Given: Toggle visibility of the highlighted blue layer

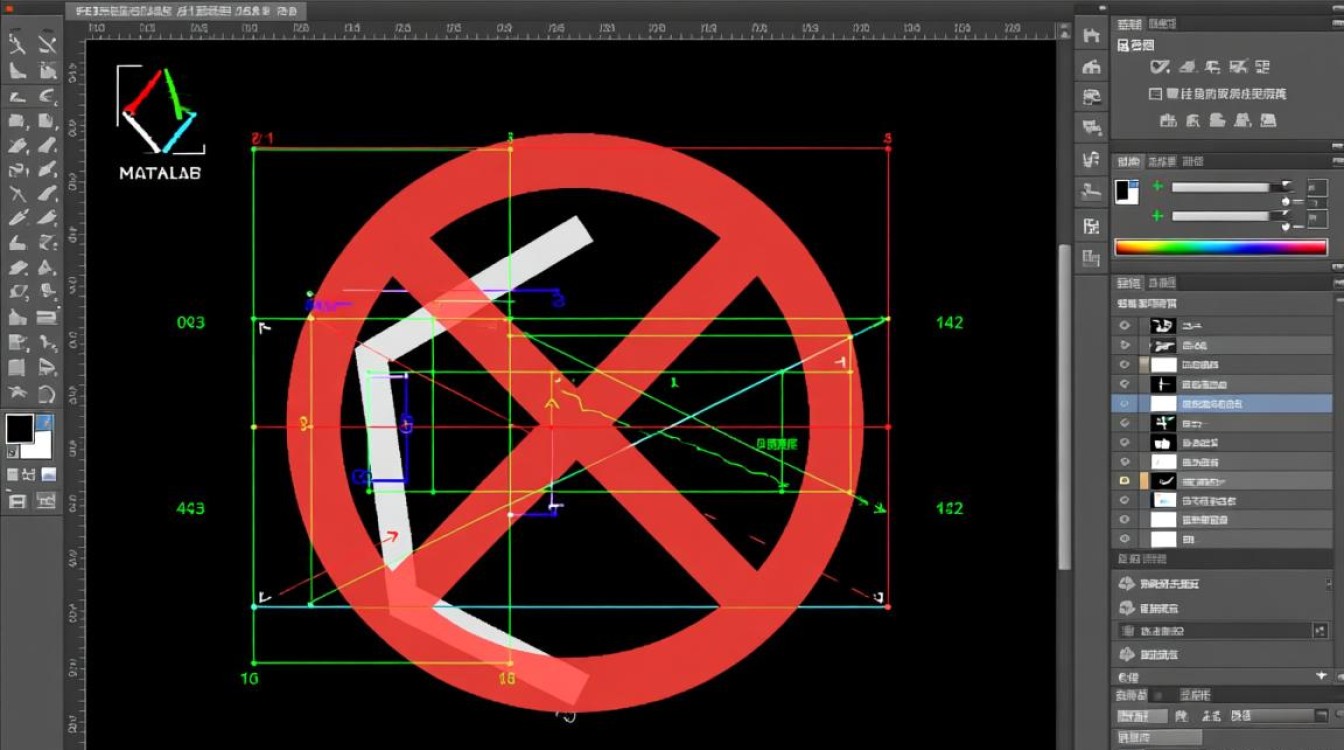Looking at the screenshot, I should 1125,404.
